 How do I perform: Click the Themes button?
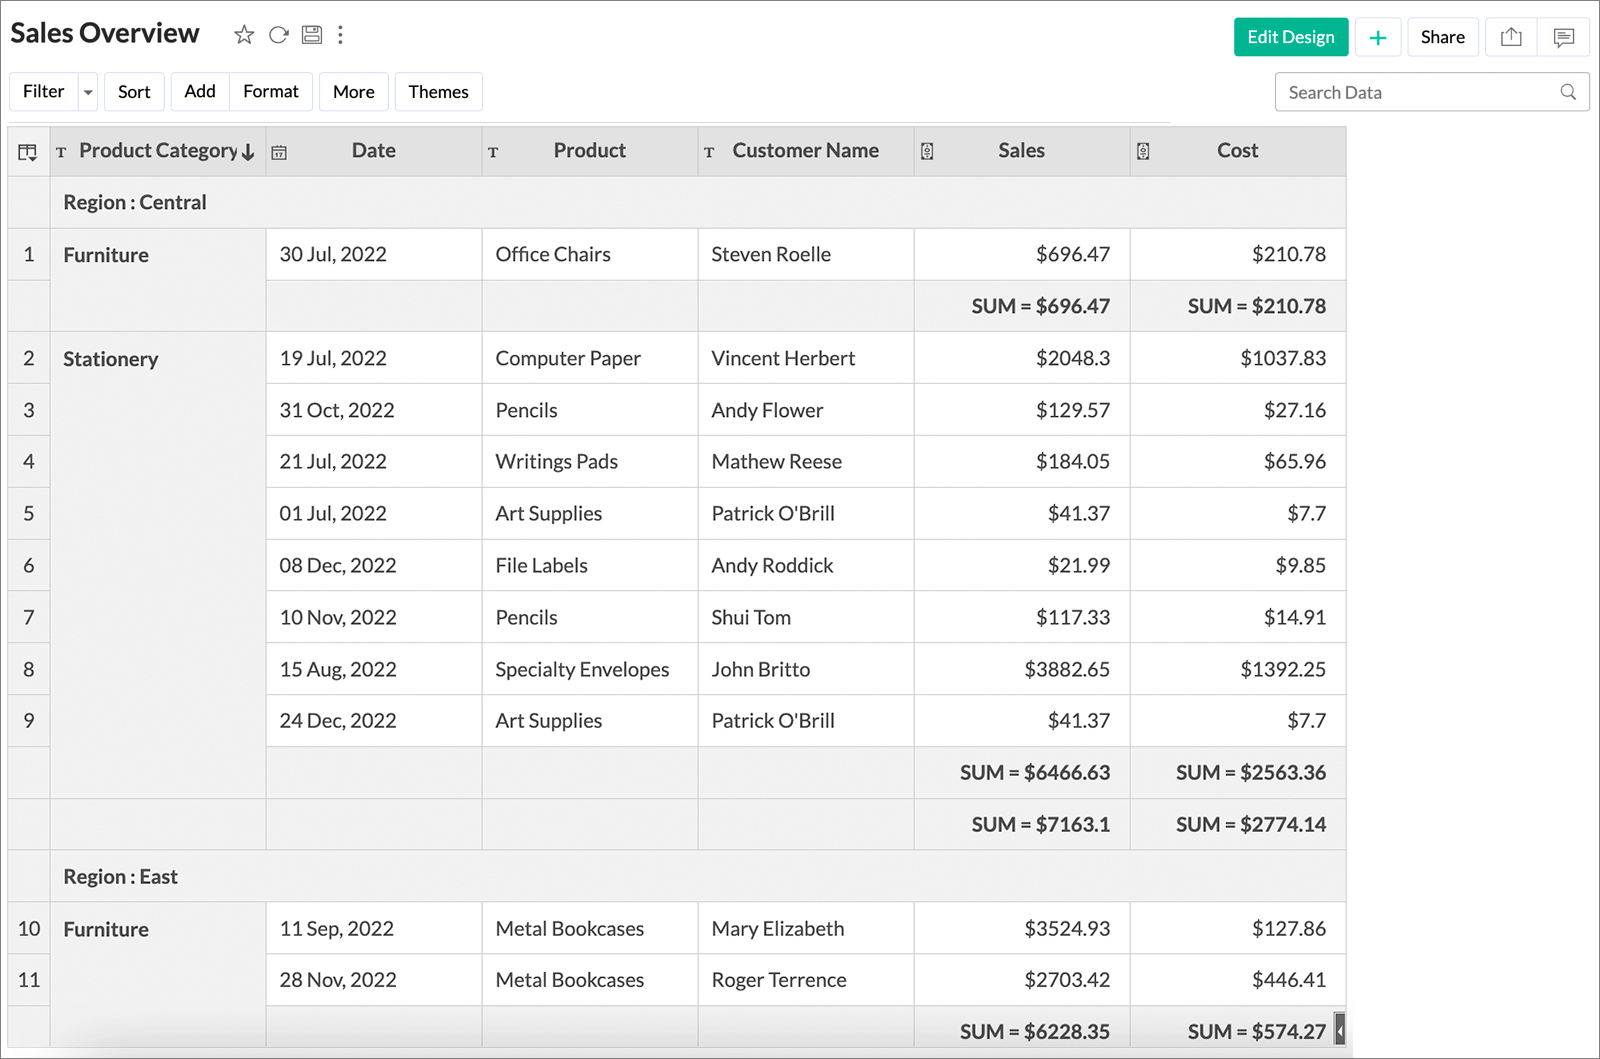tap(438, 92)
